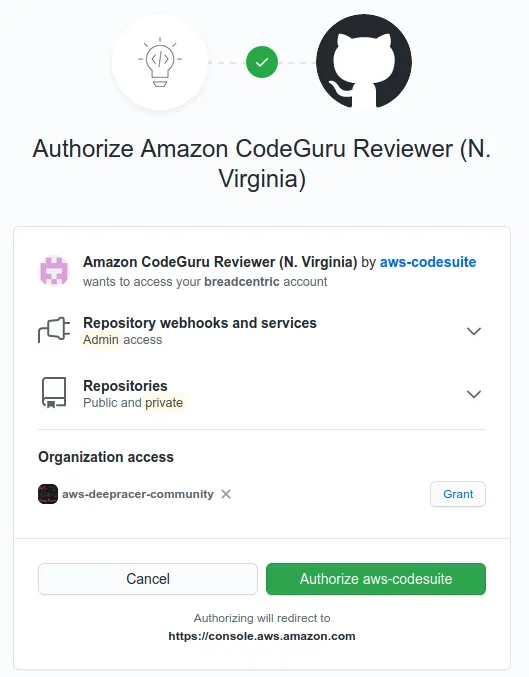Viewport: 529px width, 677px height.
Task: Click the webhook plug icon
Action: point(54,331)
